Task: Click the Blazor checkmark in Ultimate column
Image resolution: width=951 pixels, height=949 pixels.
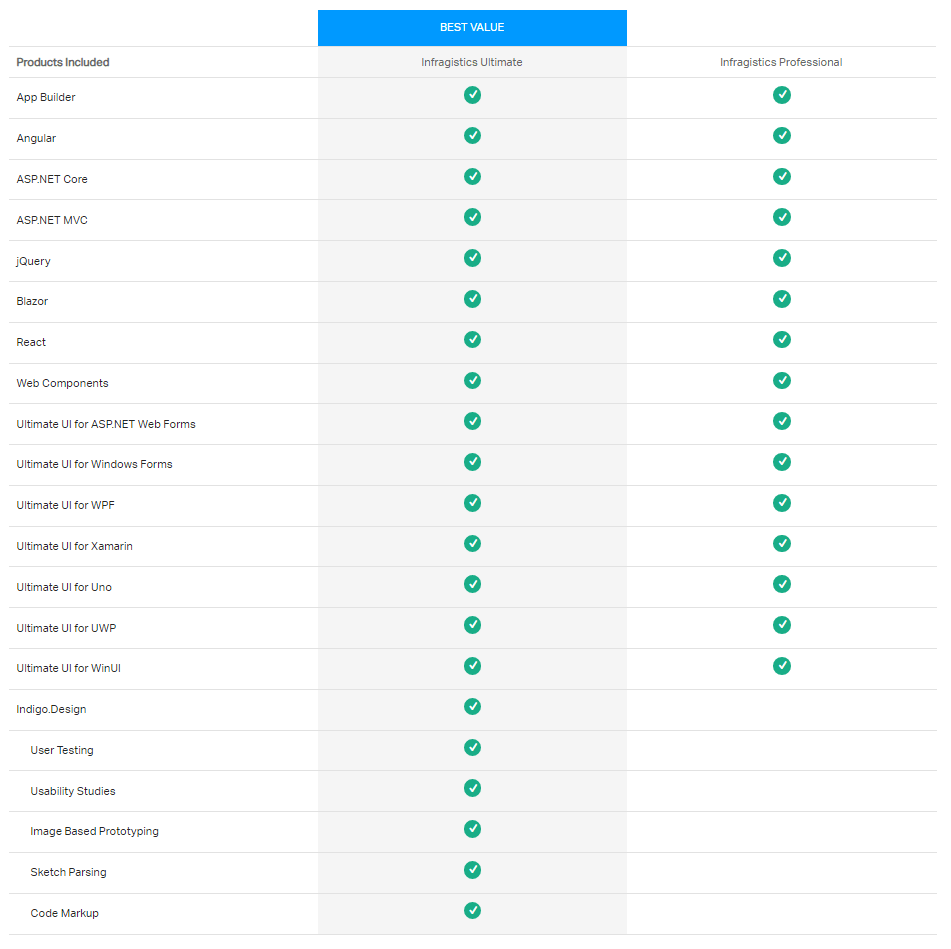Action: pos(472,299)
